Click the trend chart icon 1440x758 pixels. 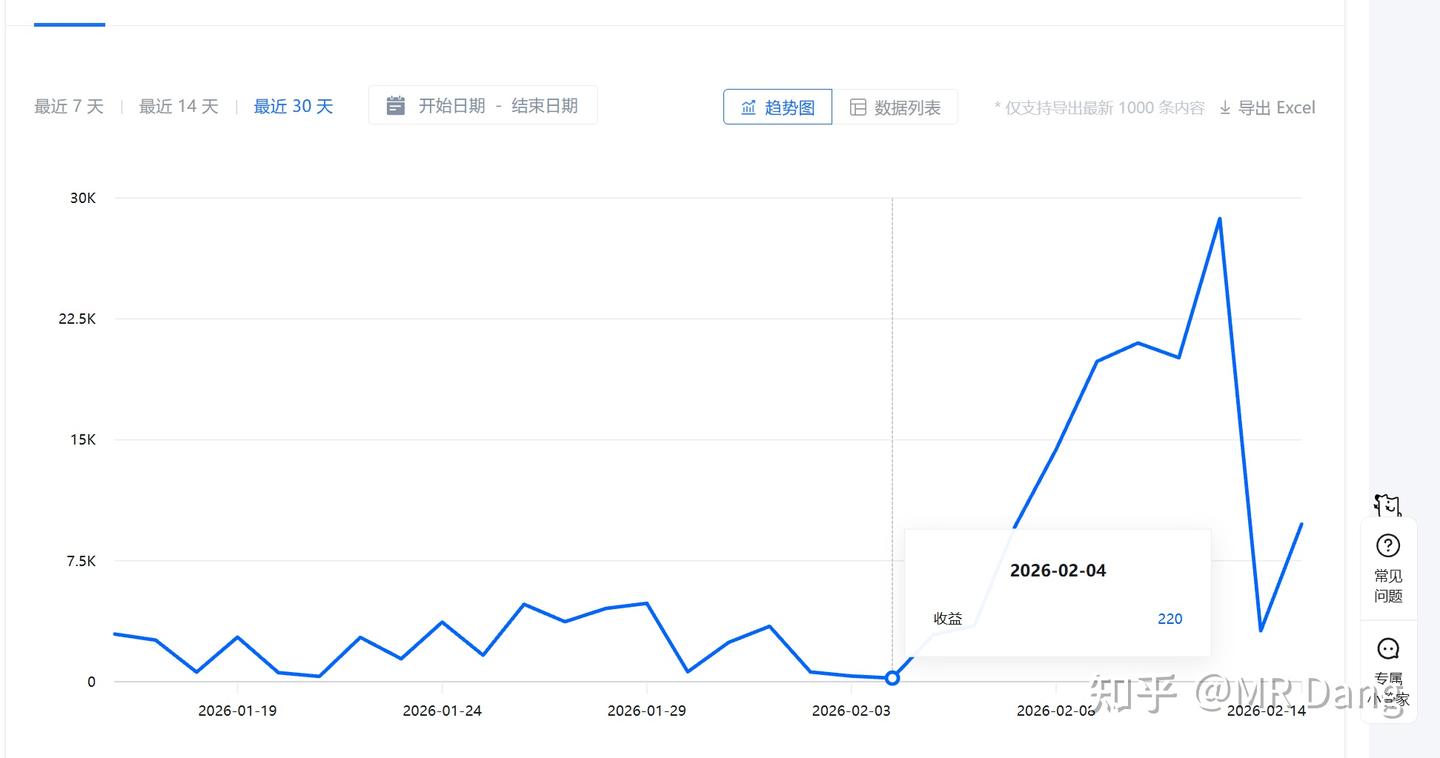tap(748, 107)
